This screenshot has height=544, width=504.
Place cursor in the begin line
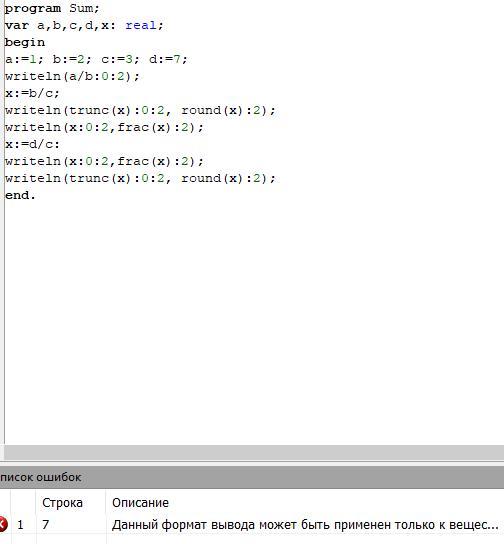25,42
